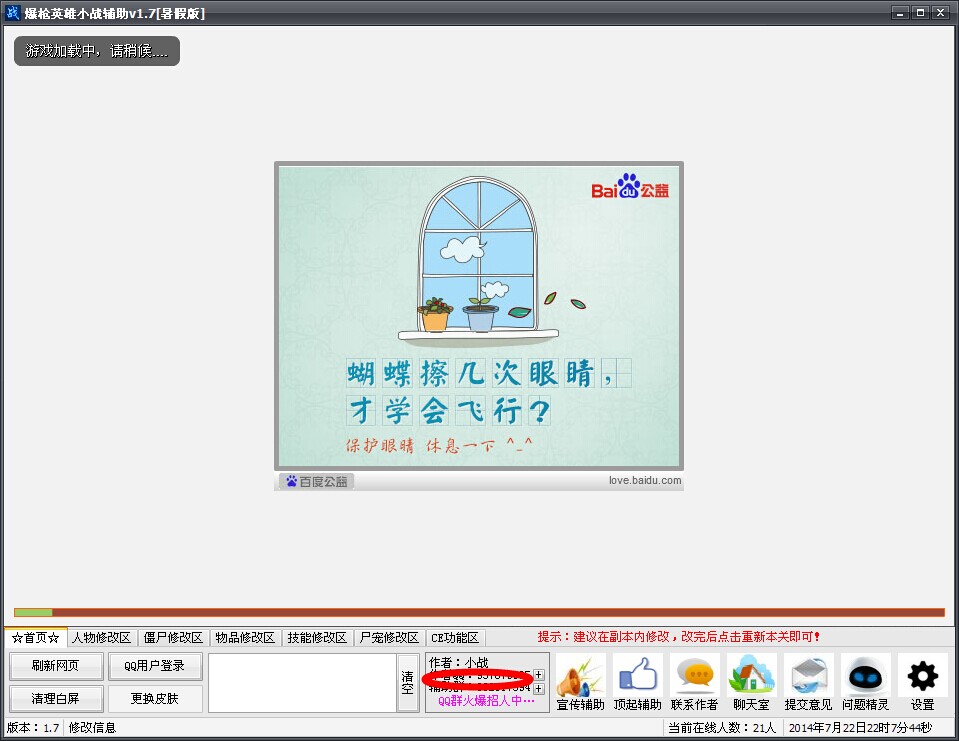
Task: Click the date and time status text
Action: point(860,728)
